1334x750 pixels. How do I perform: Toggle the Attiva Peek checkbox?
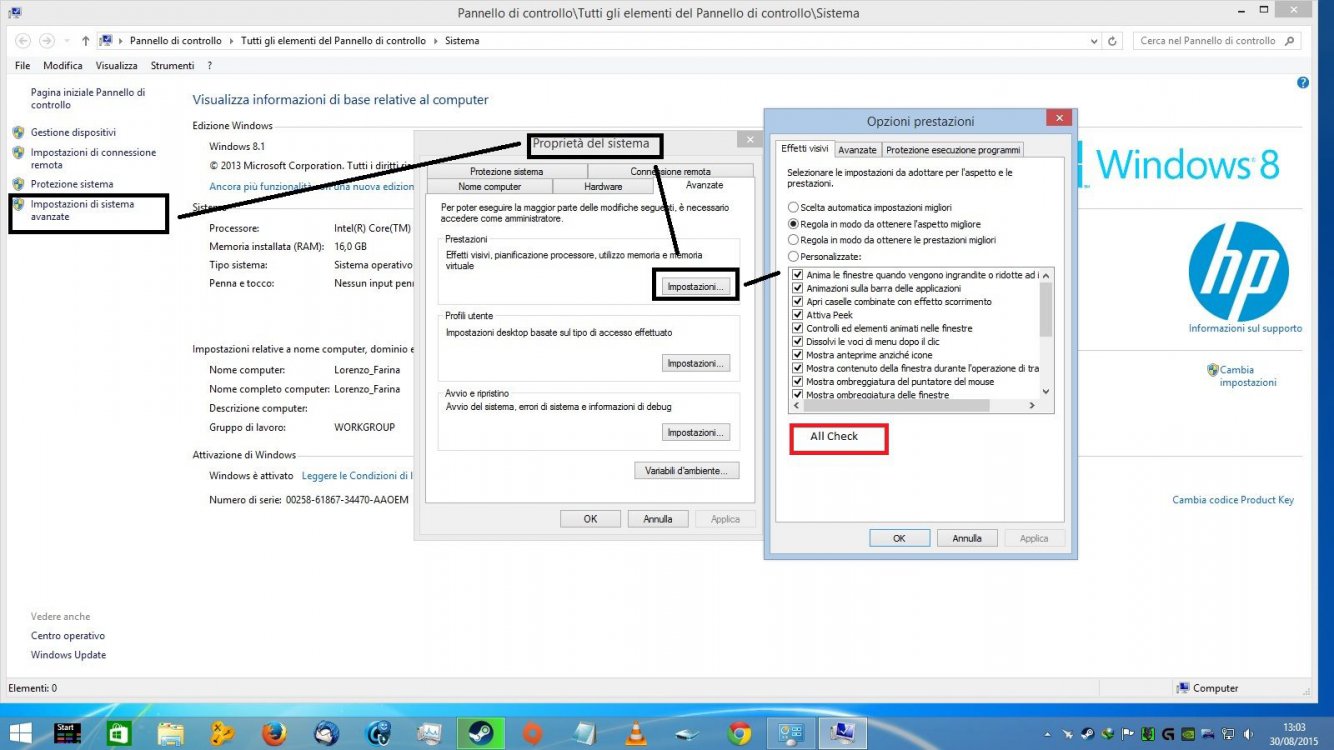tap(798, 315)
